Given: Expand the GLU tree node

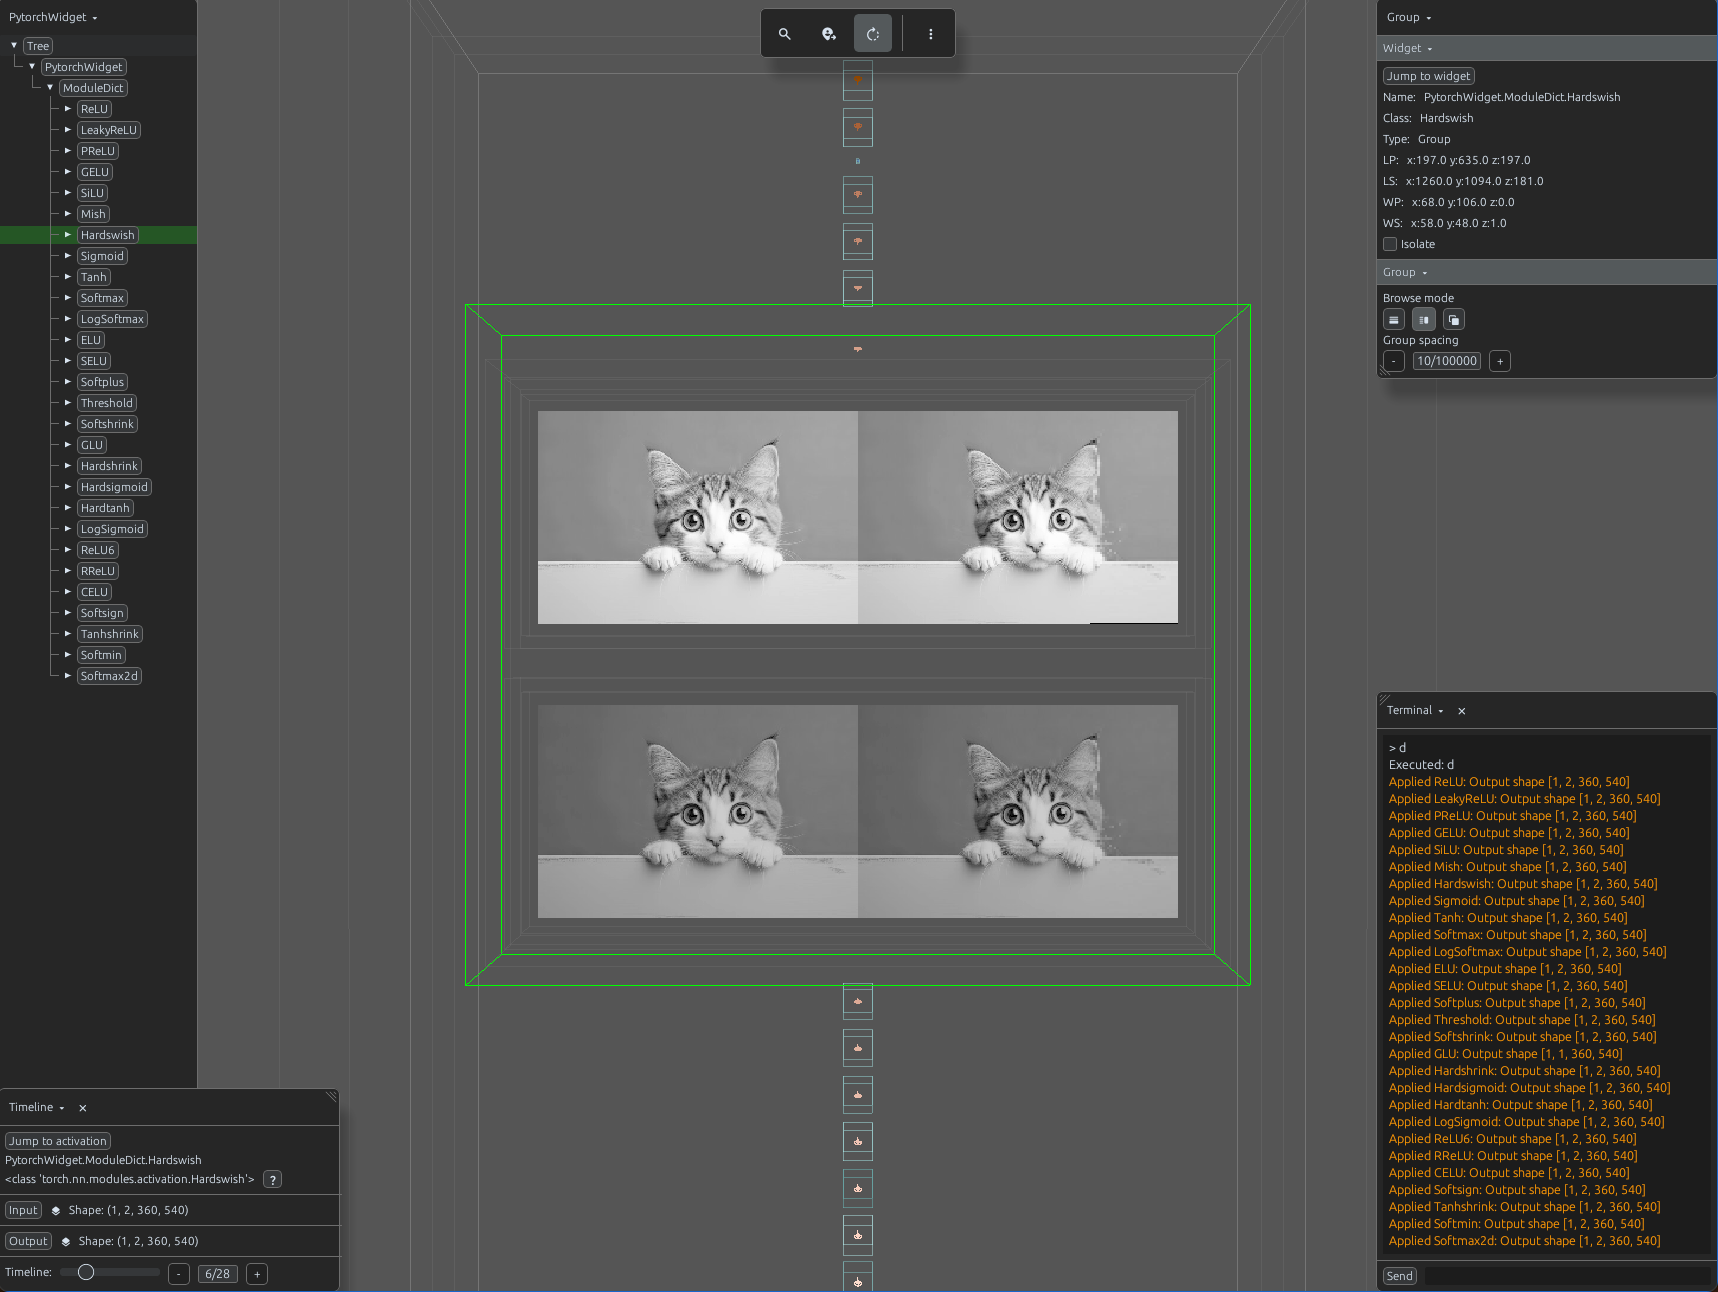Looking at the screenshot, I should (x=68, y=445).
